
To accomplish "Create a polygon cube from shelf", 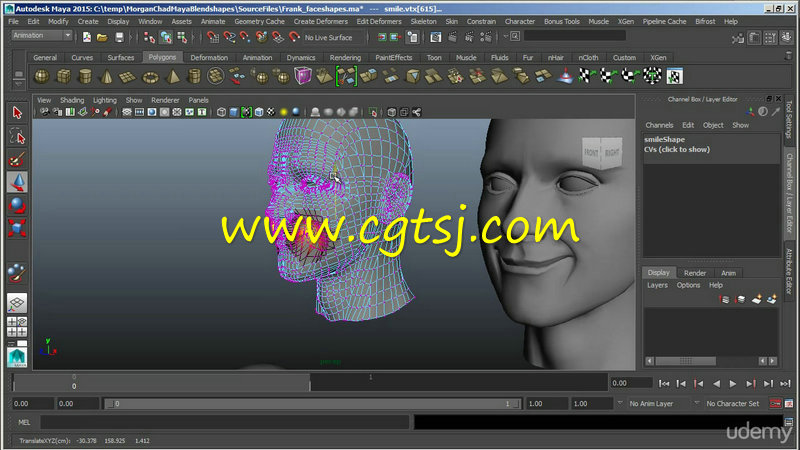I will point(63,77).
